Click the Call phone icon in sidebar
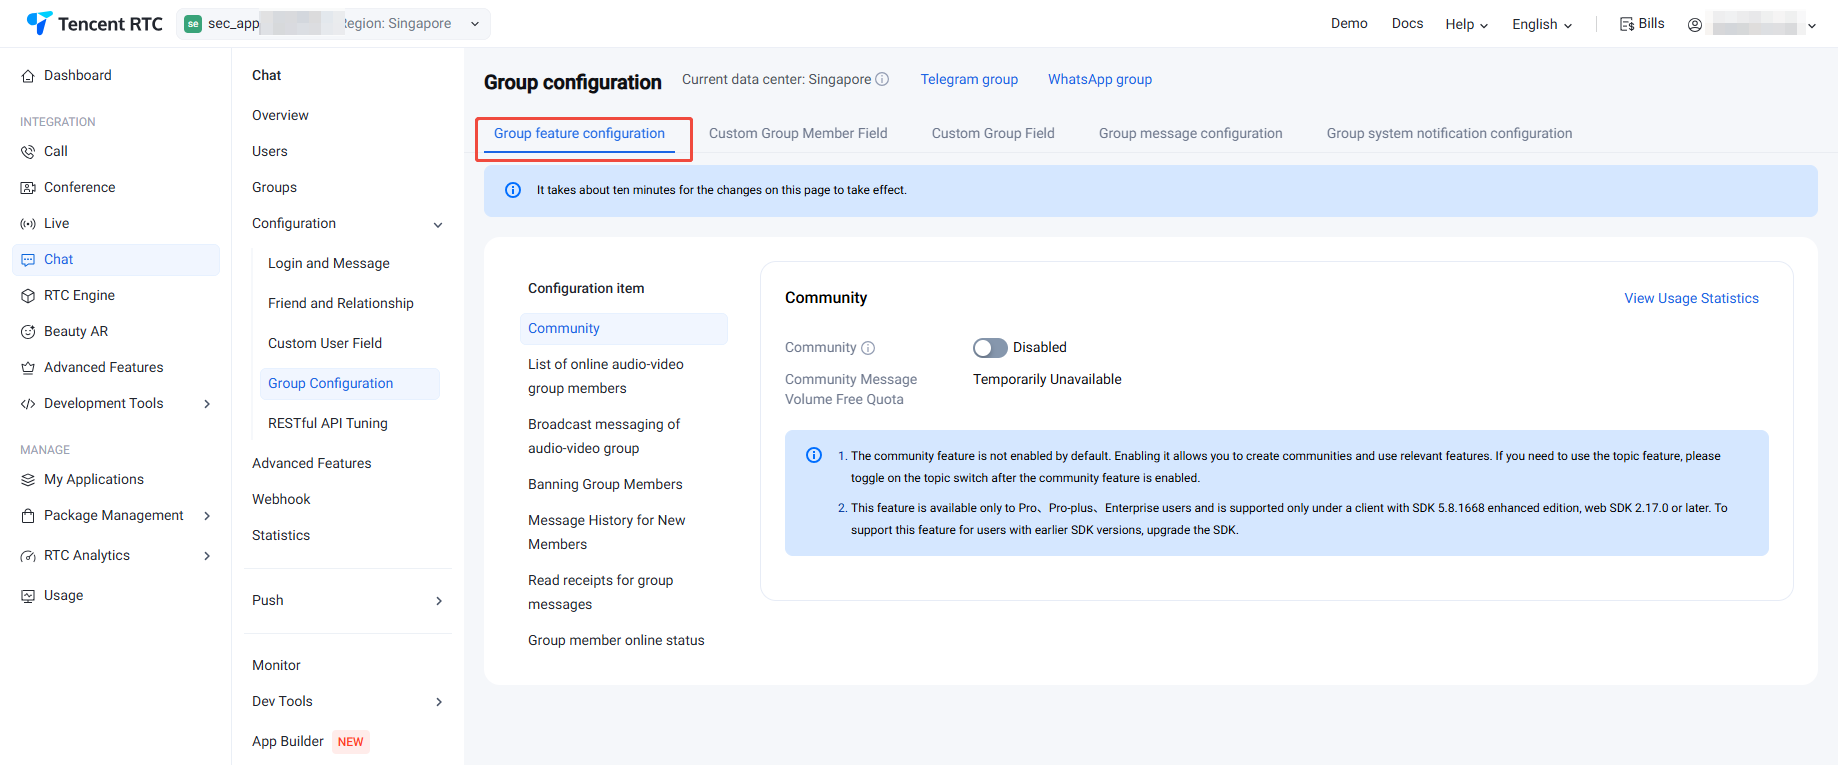The width and height of the screenshot is (1838, 765). coord(28,152)
